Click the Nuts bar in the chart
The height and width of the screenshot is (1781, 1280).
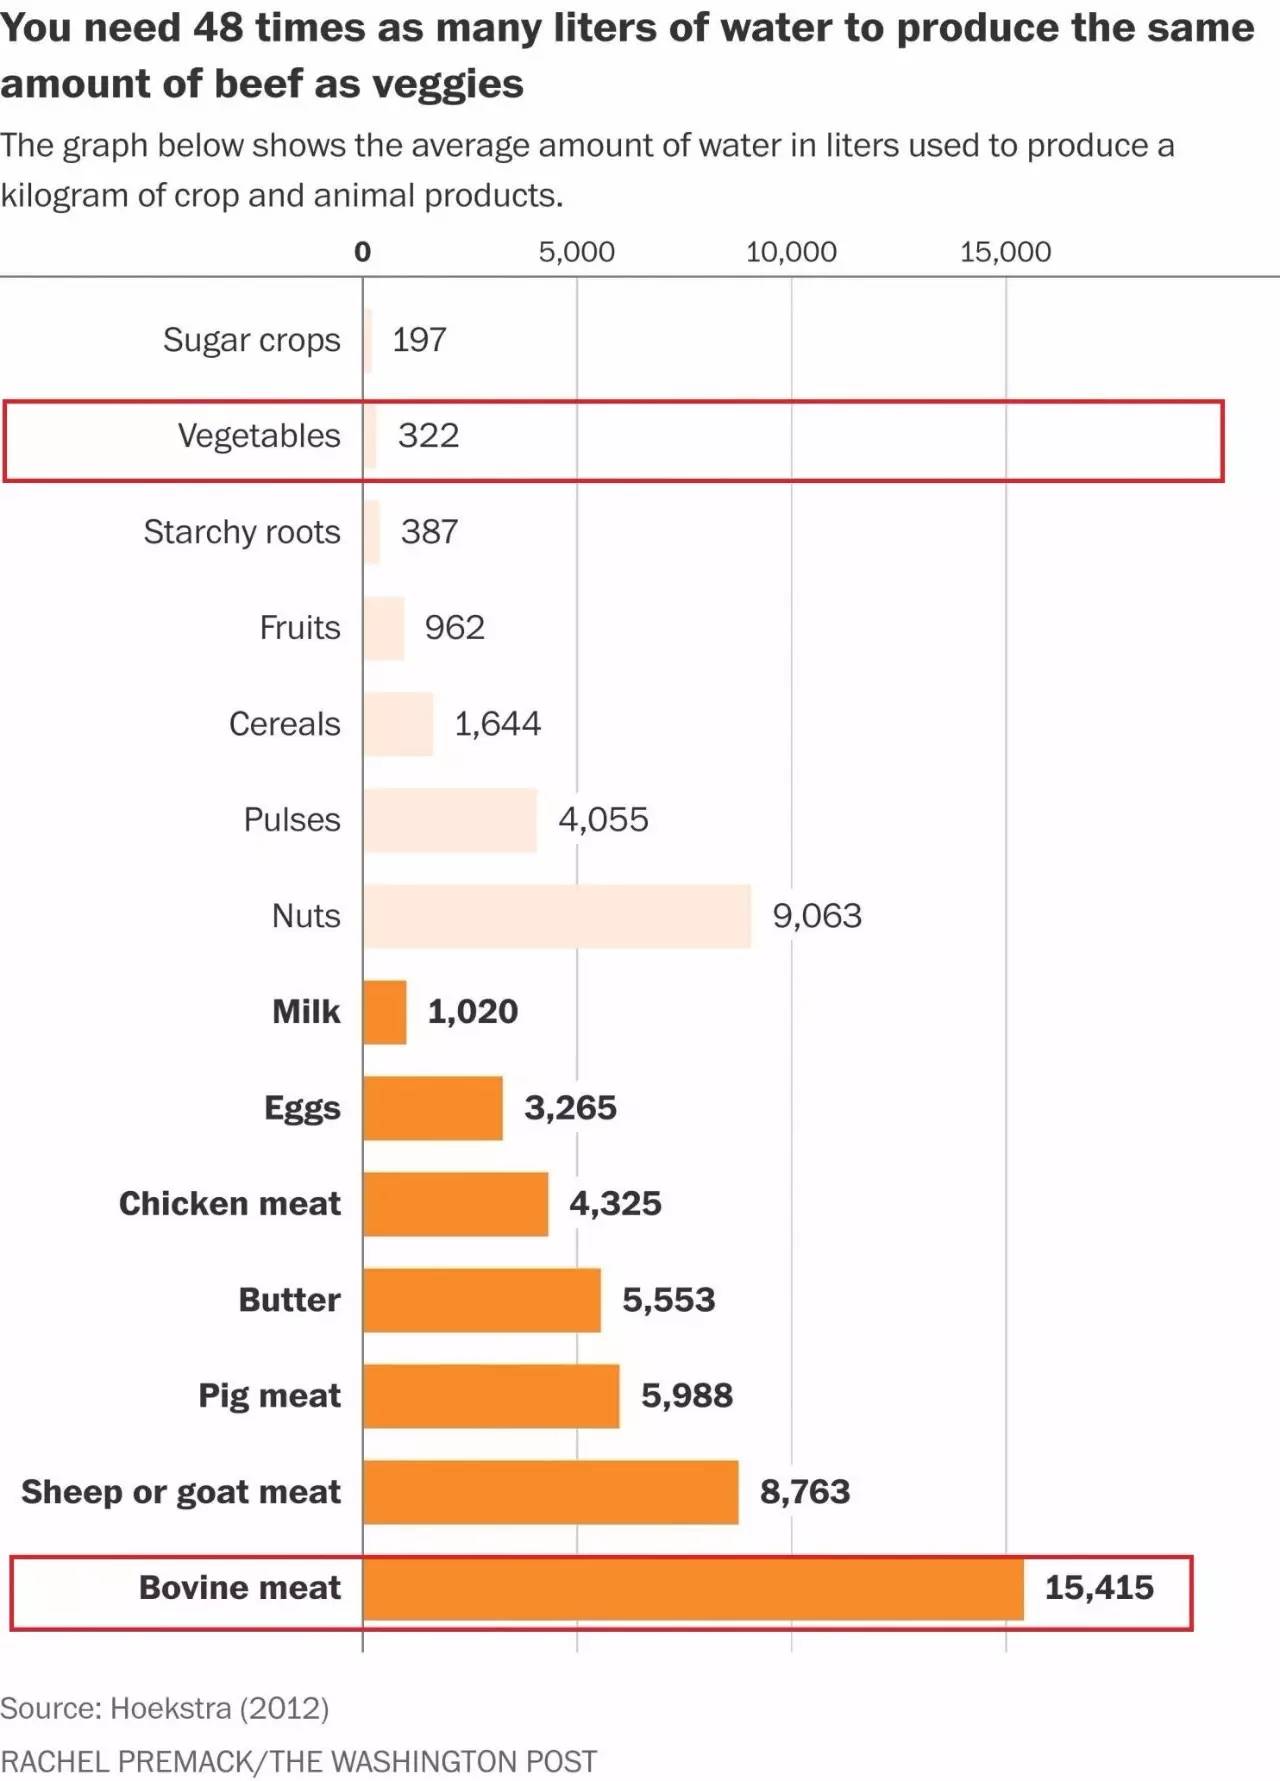(x=557, y=916)
